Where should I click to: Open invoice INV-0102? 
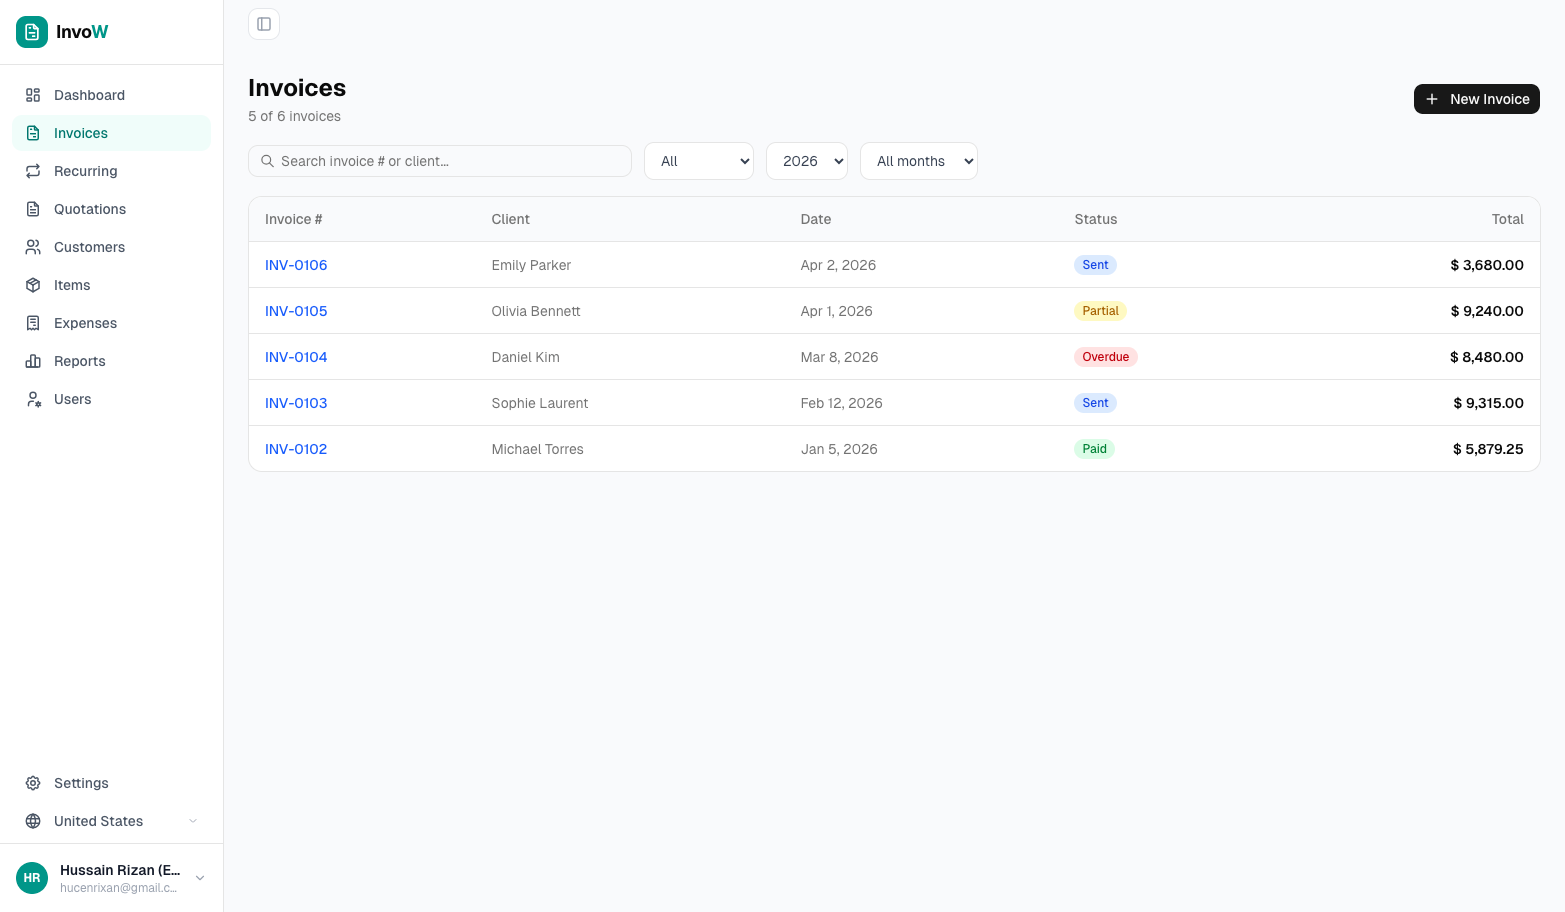click(x=296, y=449)
